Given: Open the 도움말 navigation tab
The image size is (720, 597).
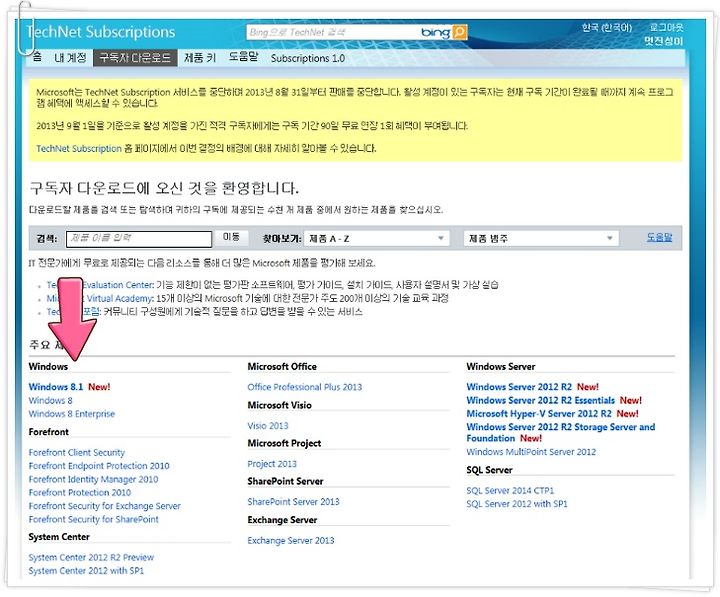Looking at the screenshot, I should (243, 57).
